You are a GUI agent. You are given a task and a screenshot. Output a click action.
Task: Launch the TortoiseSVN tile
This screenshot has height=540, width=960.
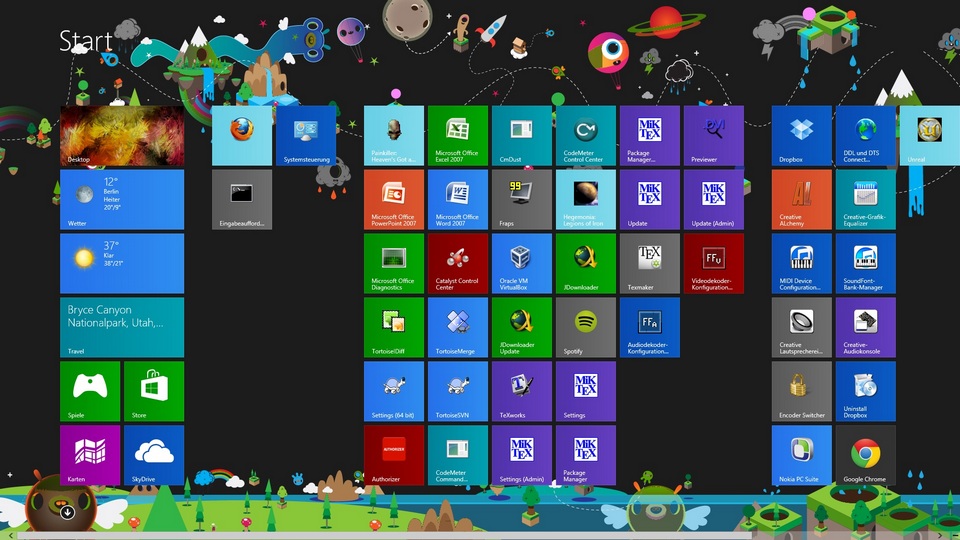[458, 391]
